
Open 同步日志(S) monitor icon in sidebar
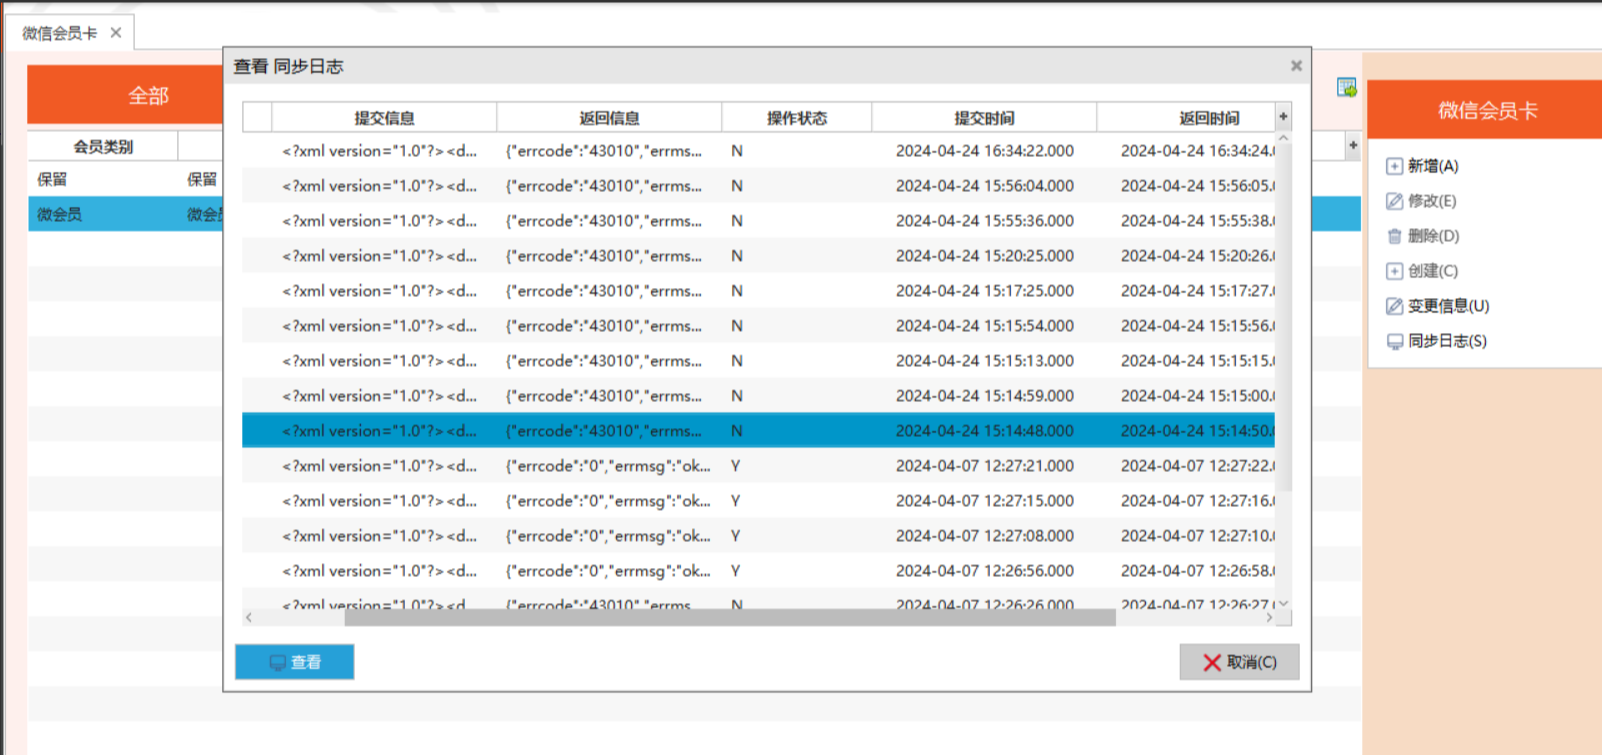point(1394,341)
